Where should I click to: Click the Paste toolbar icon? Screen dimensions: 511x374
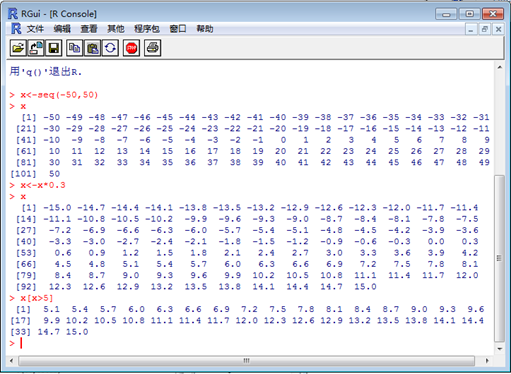92,48
